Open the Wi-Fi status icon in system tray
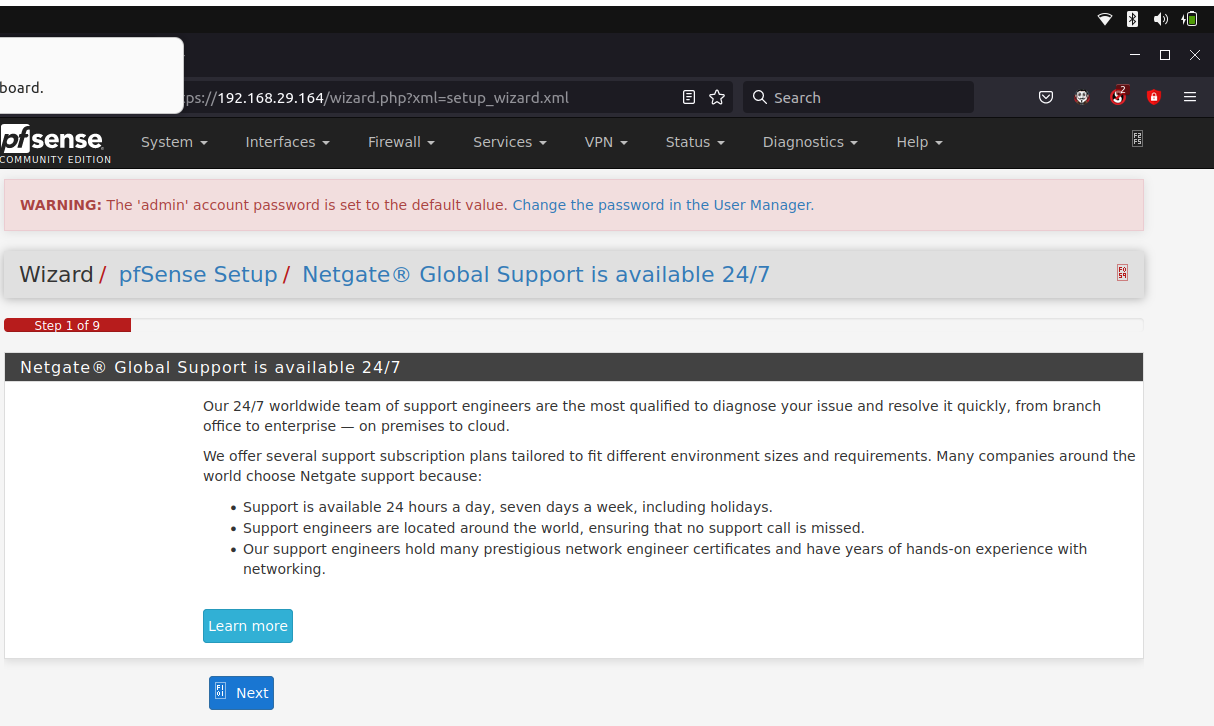 pyautogui.click(x=1105, y=19)
